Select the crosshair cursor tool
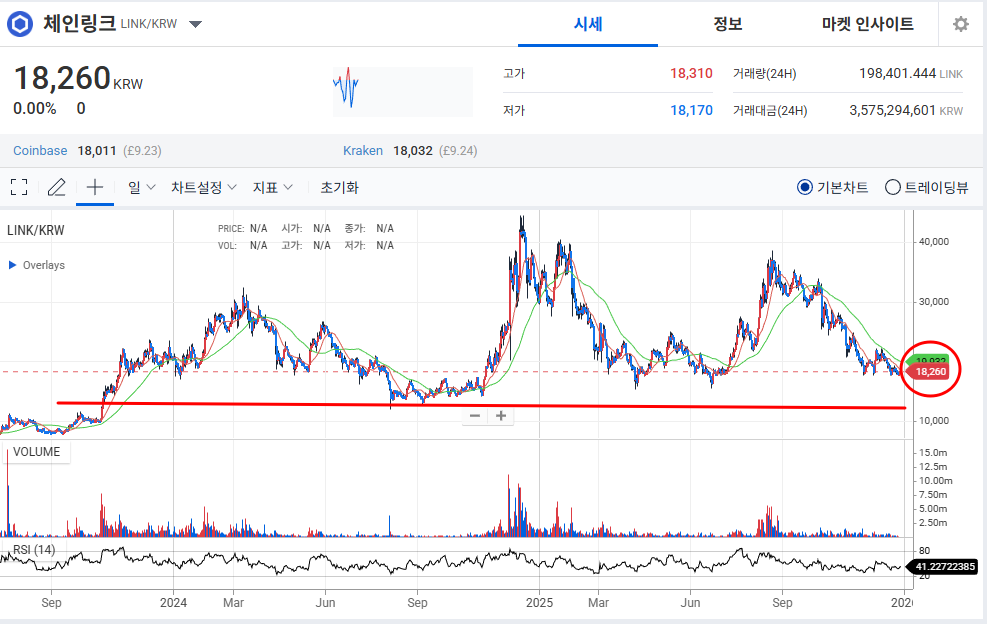The image size is (987, 624). click(95, 187)
